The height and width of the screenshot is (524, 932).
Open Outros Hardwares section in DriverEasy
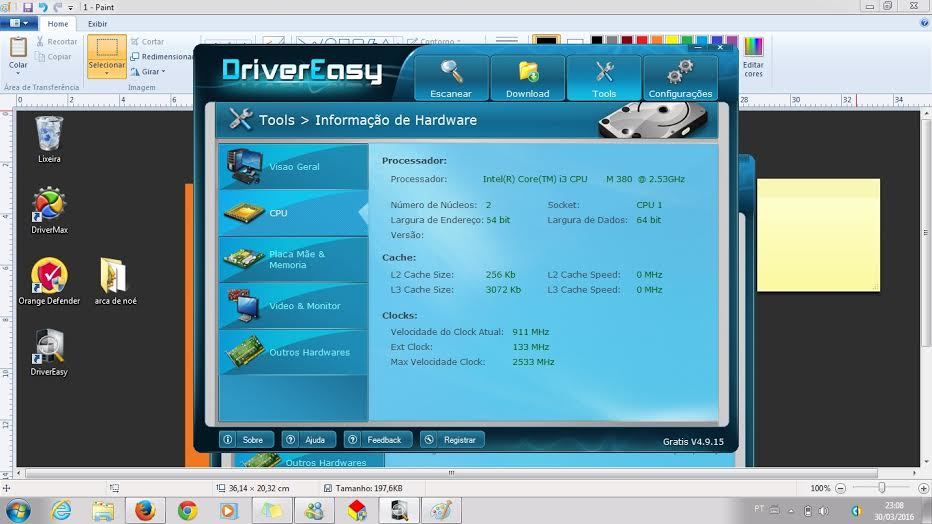coord(294,352)
